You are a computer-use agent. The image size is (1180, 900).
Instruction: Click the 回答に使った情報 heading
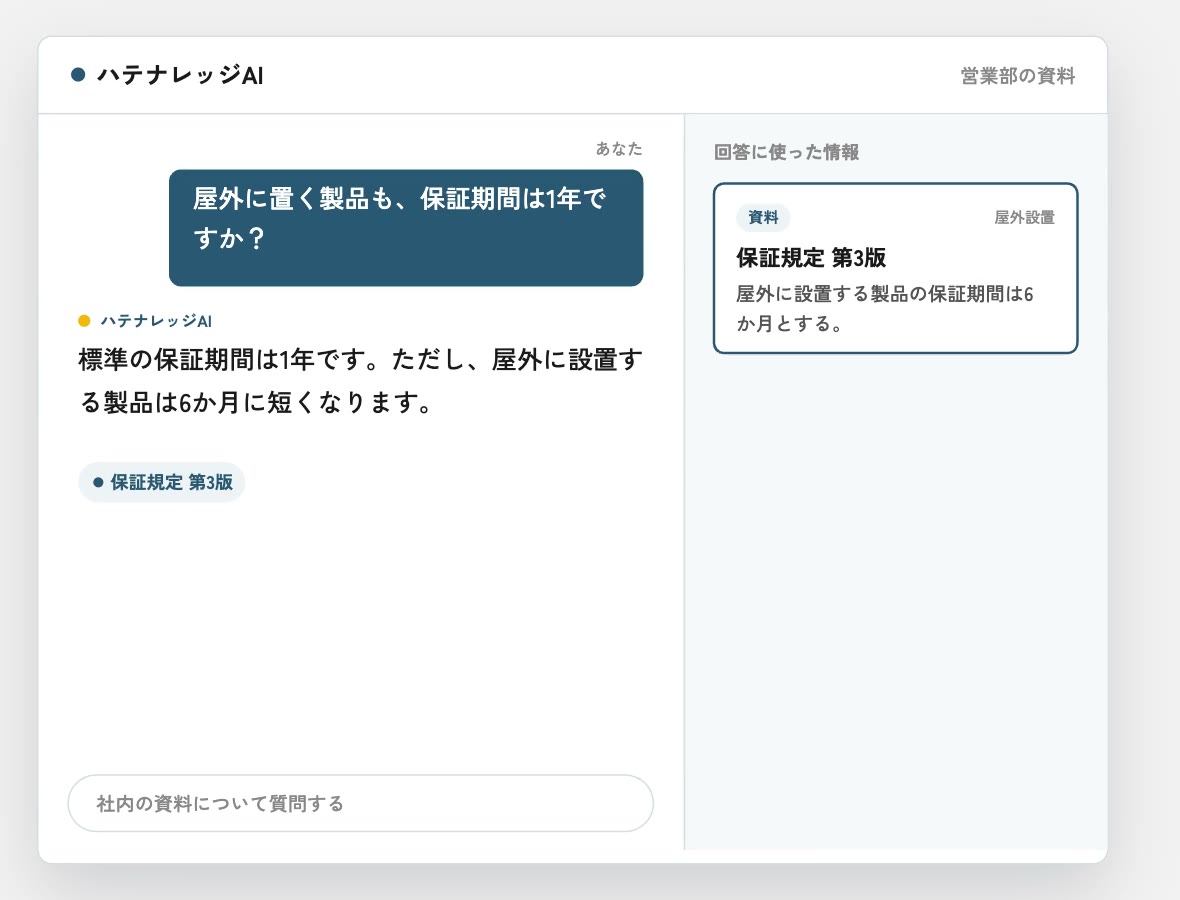tap(786, 152)
